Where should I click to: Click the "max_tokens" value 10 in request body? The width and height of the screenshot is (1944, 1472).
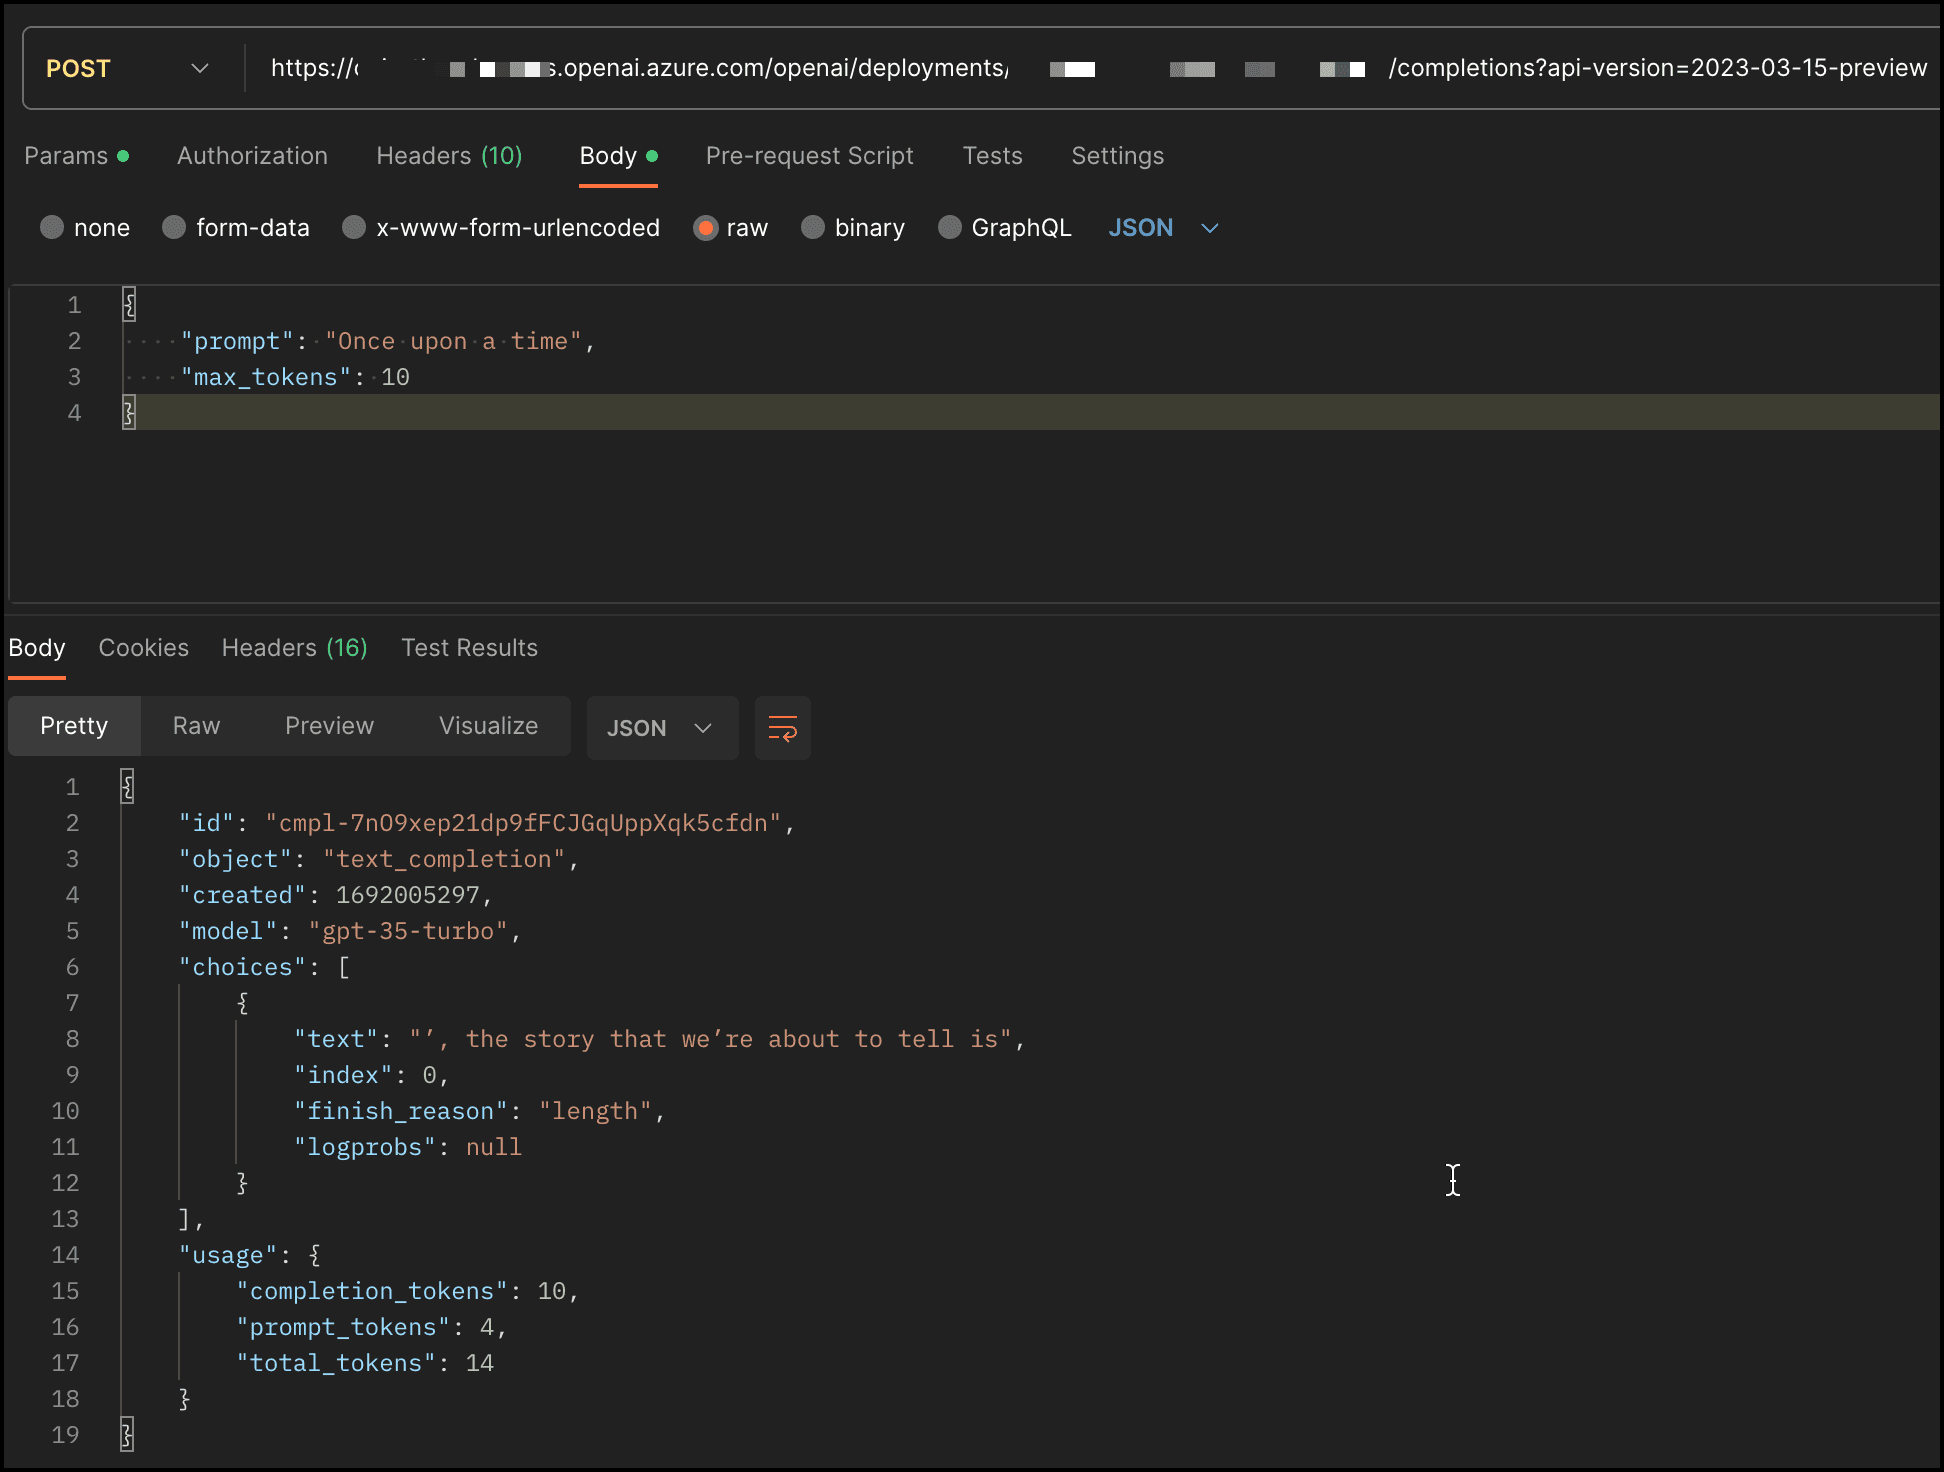pos(395,377)
